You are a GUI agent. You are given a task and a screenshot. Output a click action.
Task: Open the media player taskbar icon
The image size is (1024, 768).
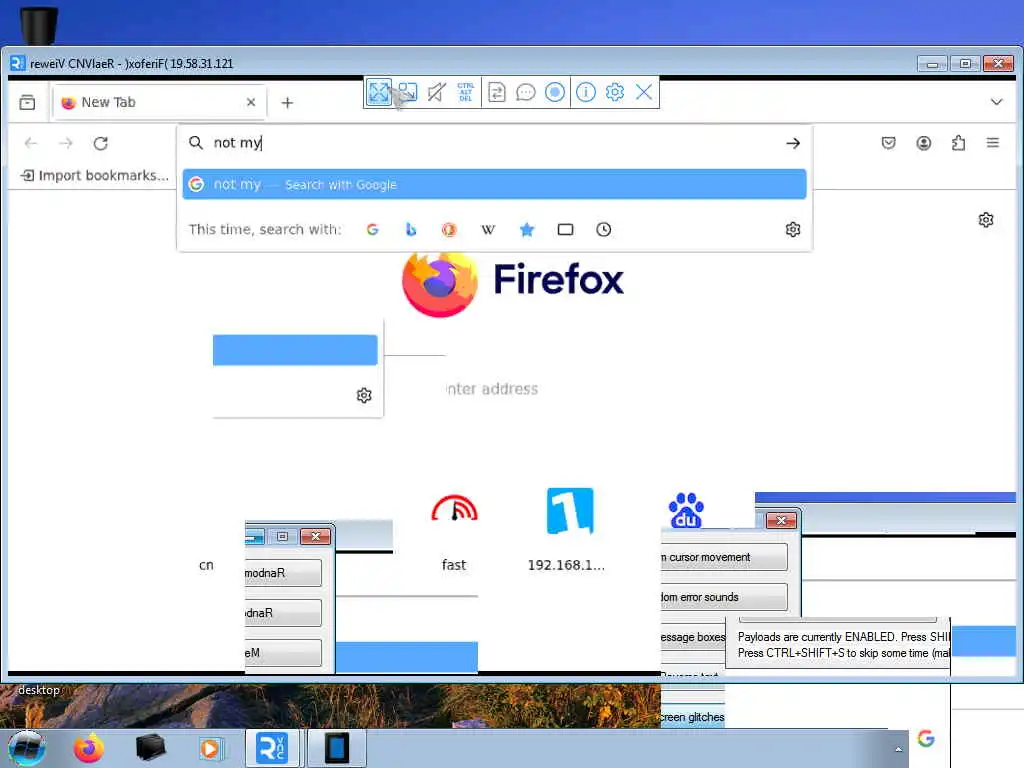[210, 748]
